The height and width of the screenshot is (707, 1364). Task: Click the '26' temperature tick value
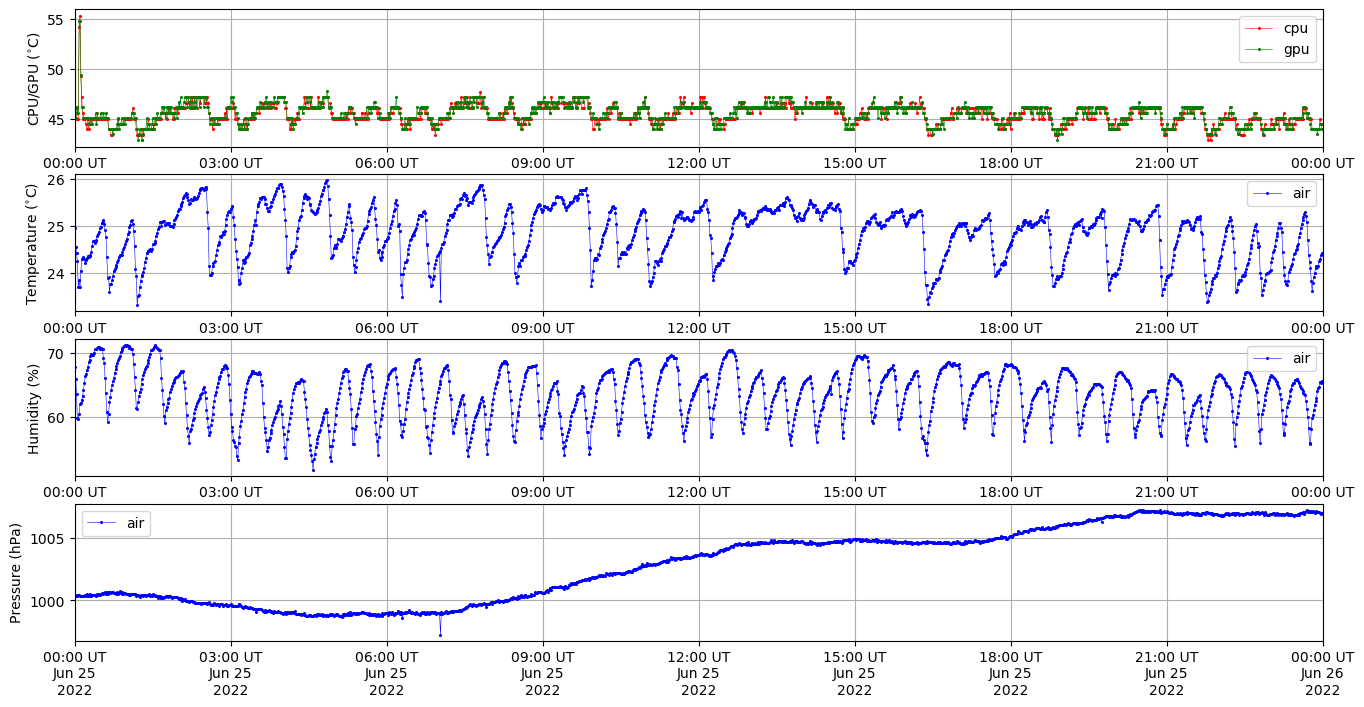pyautogui.click(x=56, y=180)
